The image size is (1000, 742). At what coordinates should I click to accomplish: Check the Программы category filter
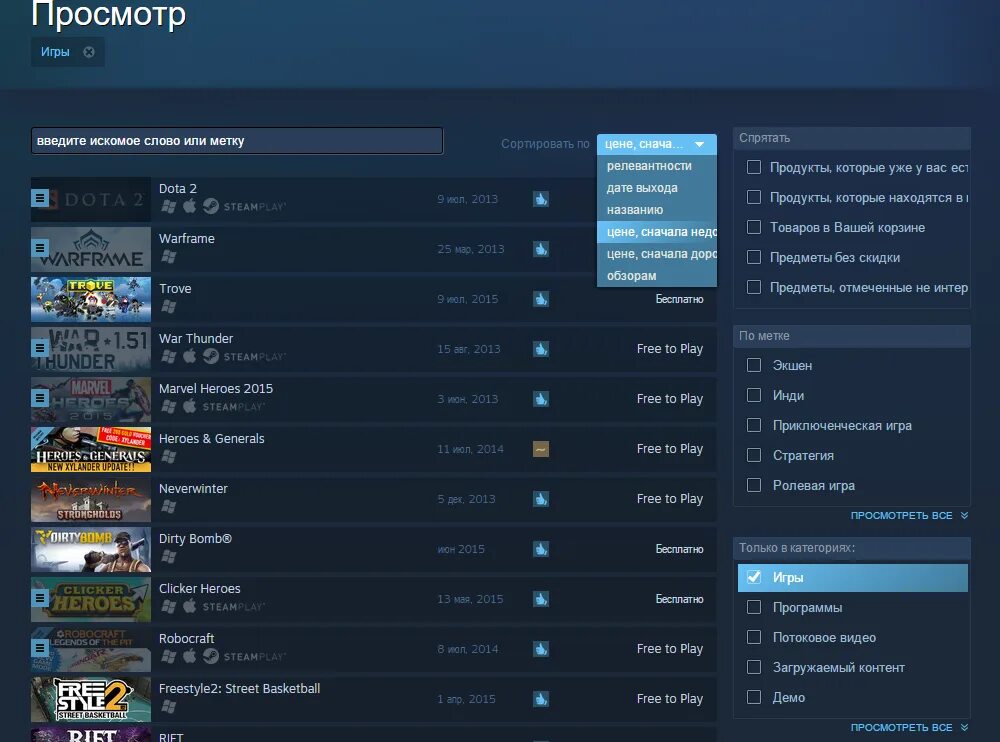coord(754,607)
